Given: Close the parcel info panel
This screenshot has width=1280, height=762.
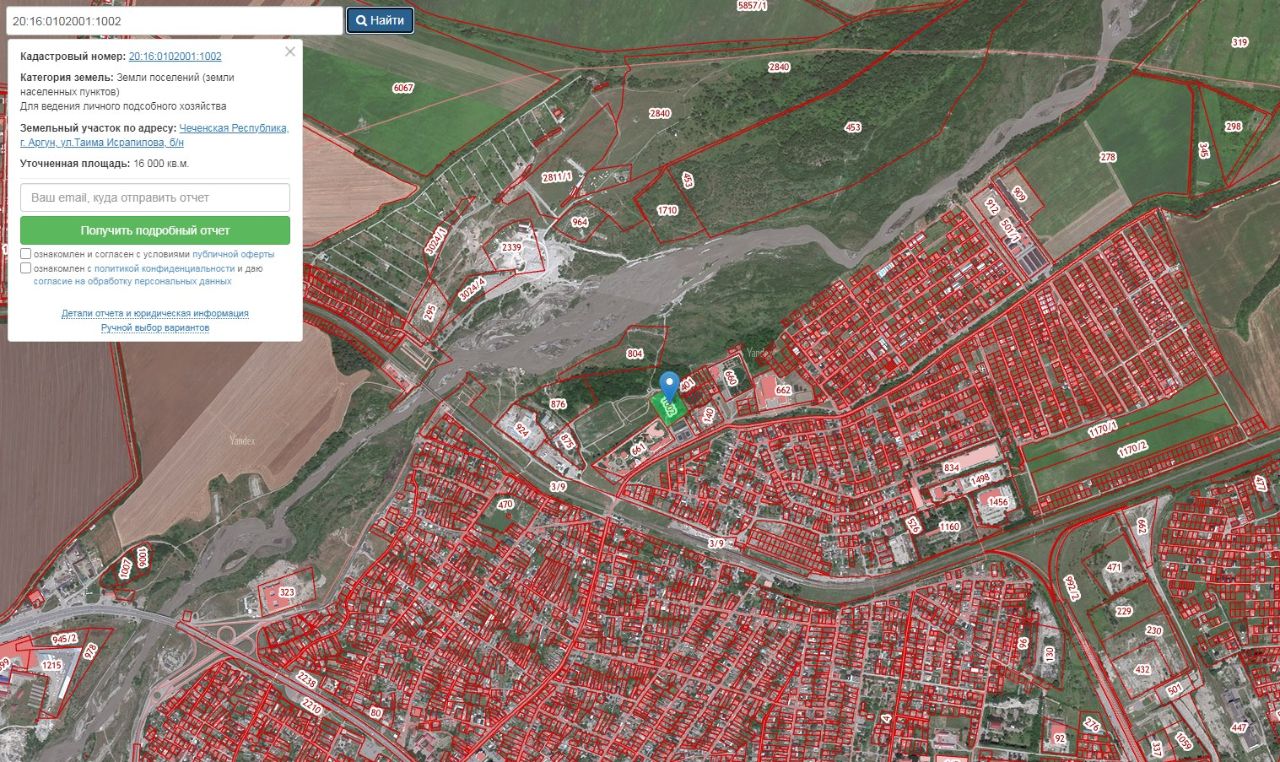Looking at the screenshot, I should click(290, 52).
